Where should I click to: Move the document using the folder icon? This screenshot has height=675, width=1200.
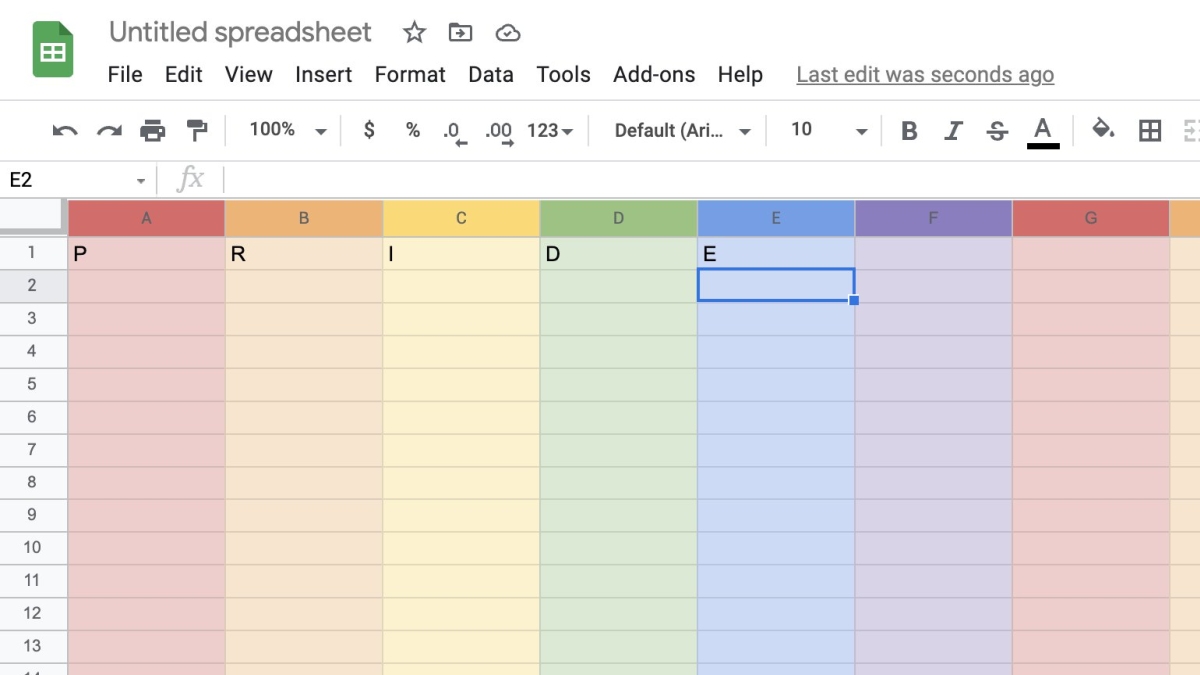point(460,33)
